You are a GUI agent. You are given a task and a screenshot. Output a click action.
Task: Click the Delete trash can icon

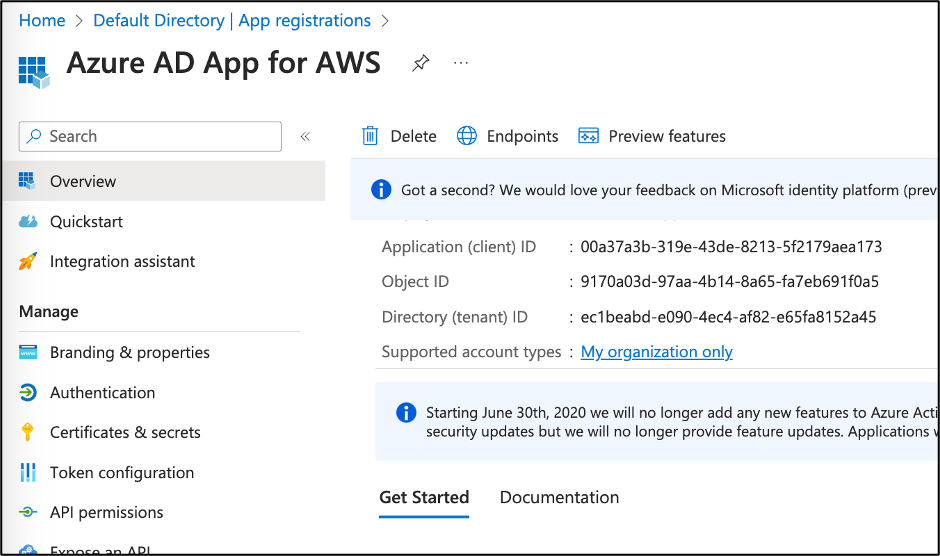[x=370, y=136]
